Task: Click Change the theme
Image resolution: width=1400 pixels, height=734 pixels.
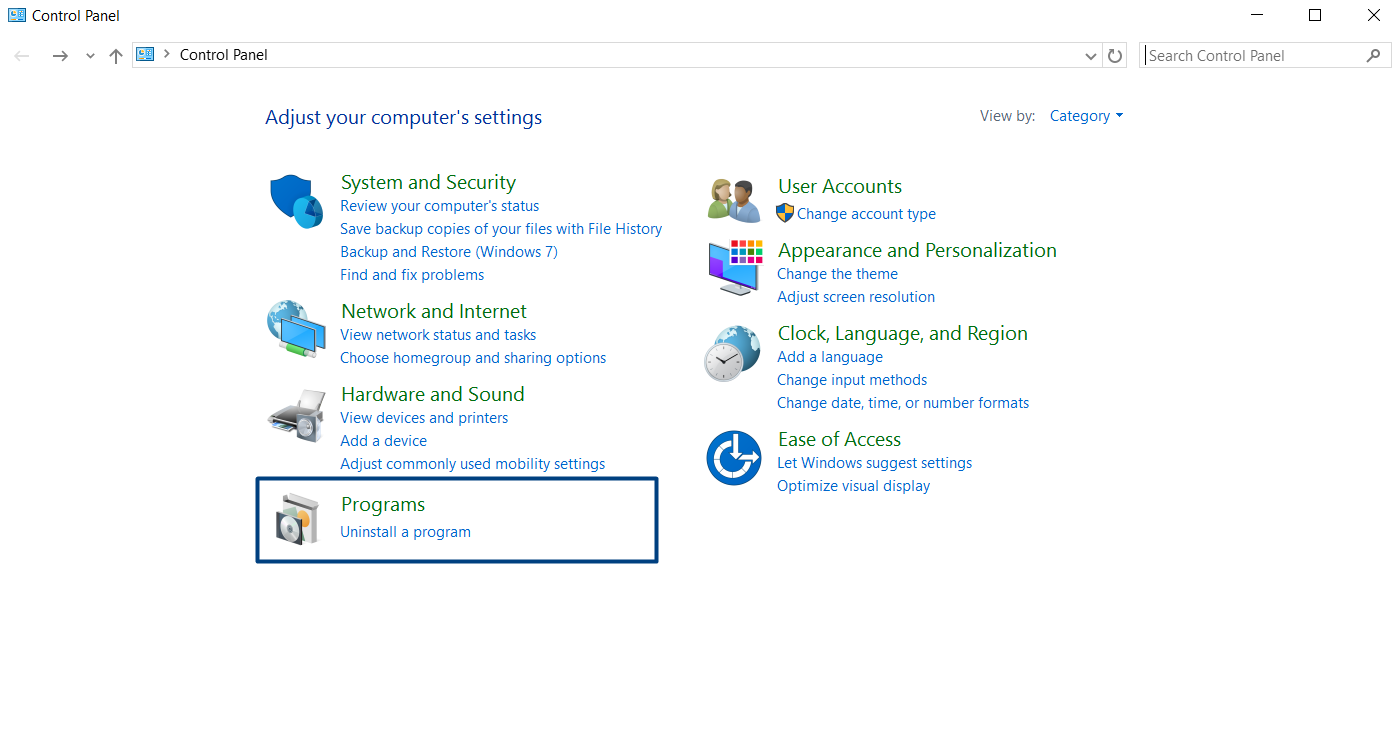Action: click(x=837, y=274)
